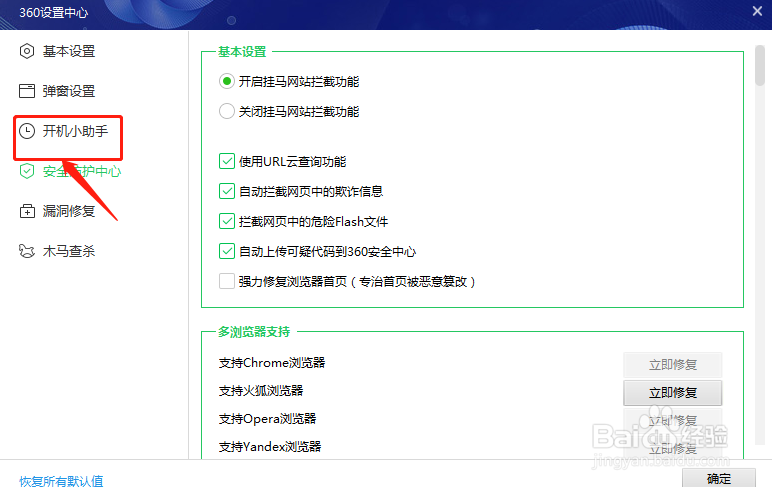
Task: Click the 支持Opera浏览器 text
Action: [x=267, y=419]
